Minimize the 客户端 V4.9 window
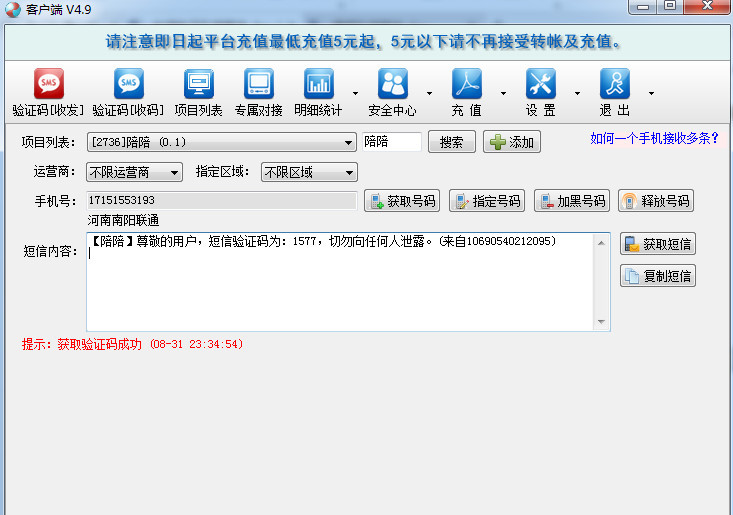 [643, 7]
